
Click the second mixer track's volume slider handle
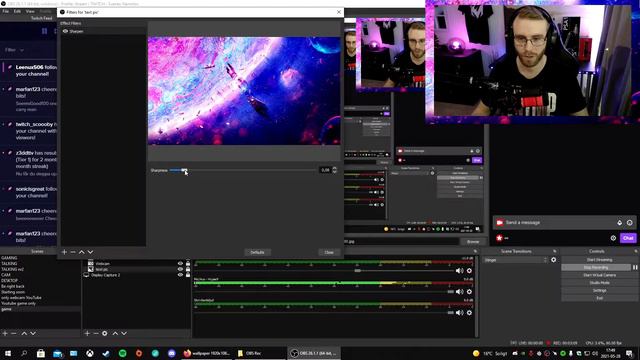coord(451,291)
